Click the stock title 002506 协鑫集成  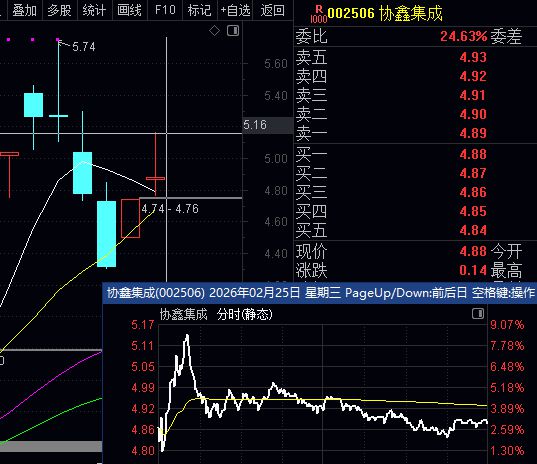pos(385,14)
